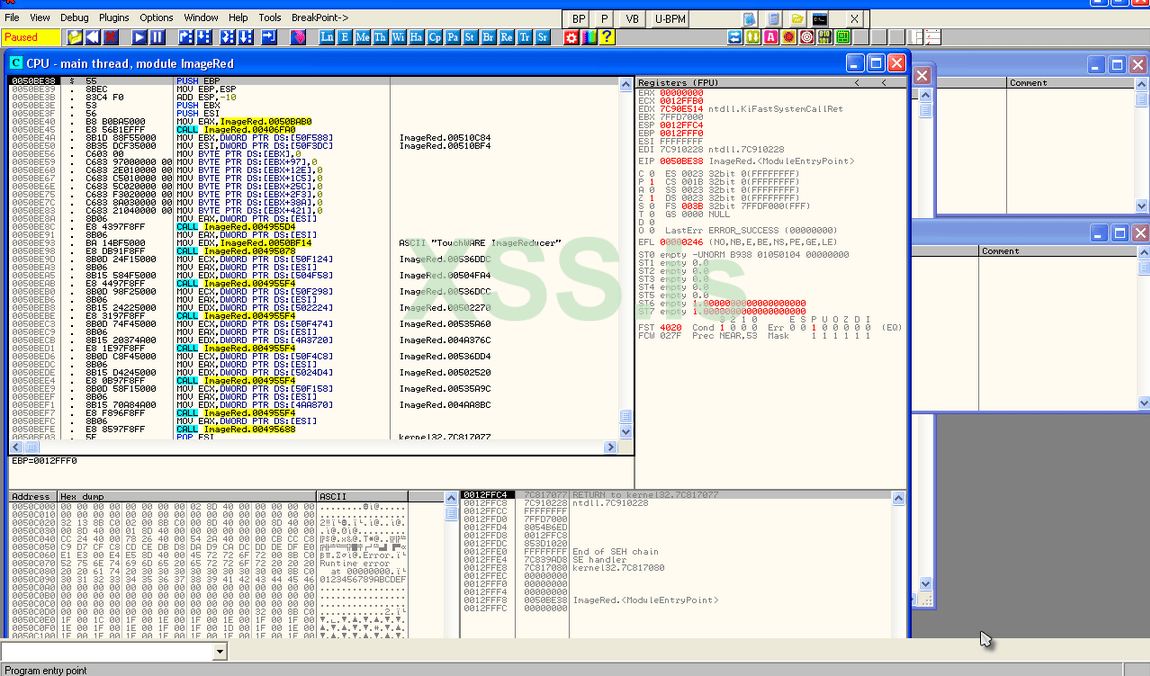Image resolution: width=1150 pixels, height=676 pixels.
Task: Open the Log window (Ln icon)
Action: (x=327, y=37)
